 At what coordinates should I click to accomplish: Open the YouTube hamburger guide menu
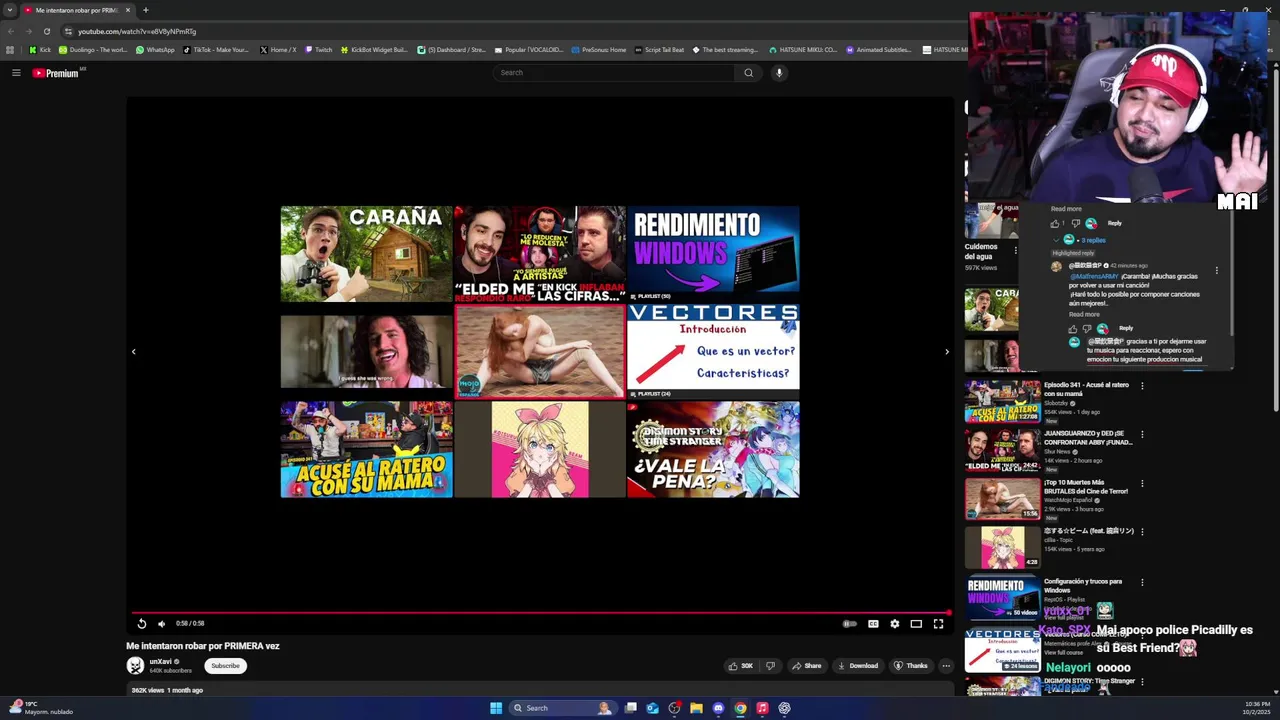pyautogui.click(x=16, y=72)
